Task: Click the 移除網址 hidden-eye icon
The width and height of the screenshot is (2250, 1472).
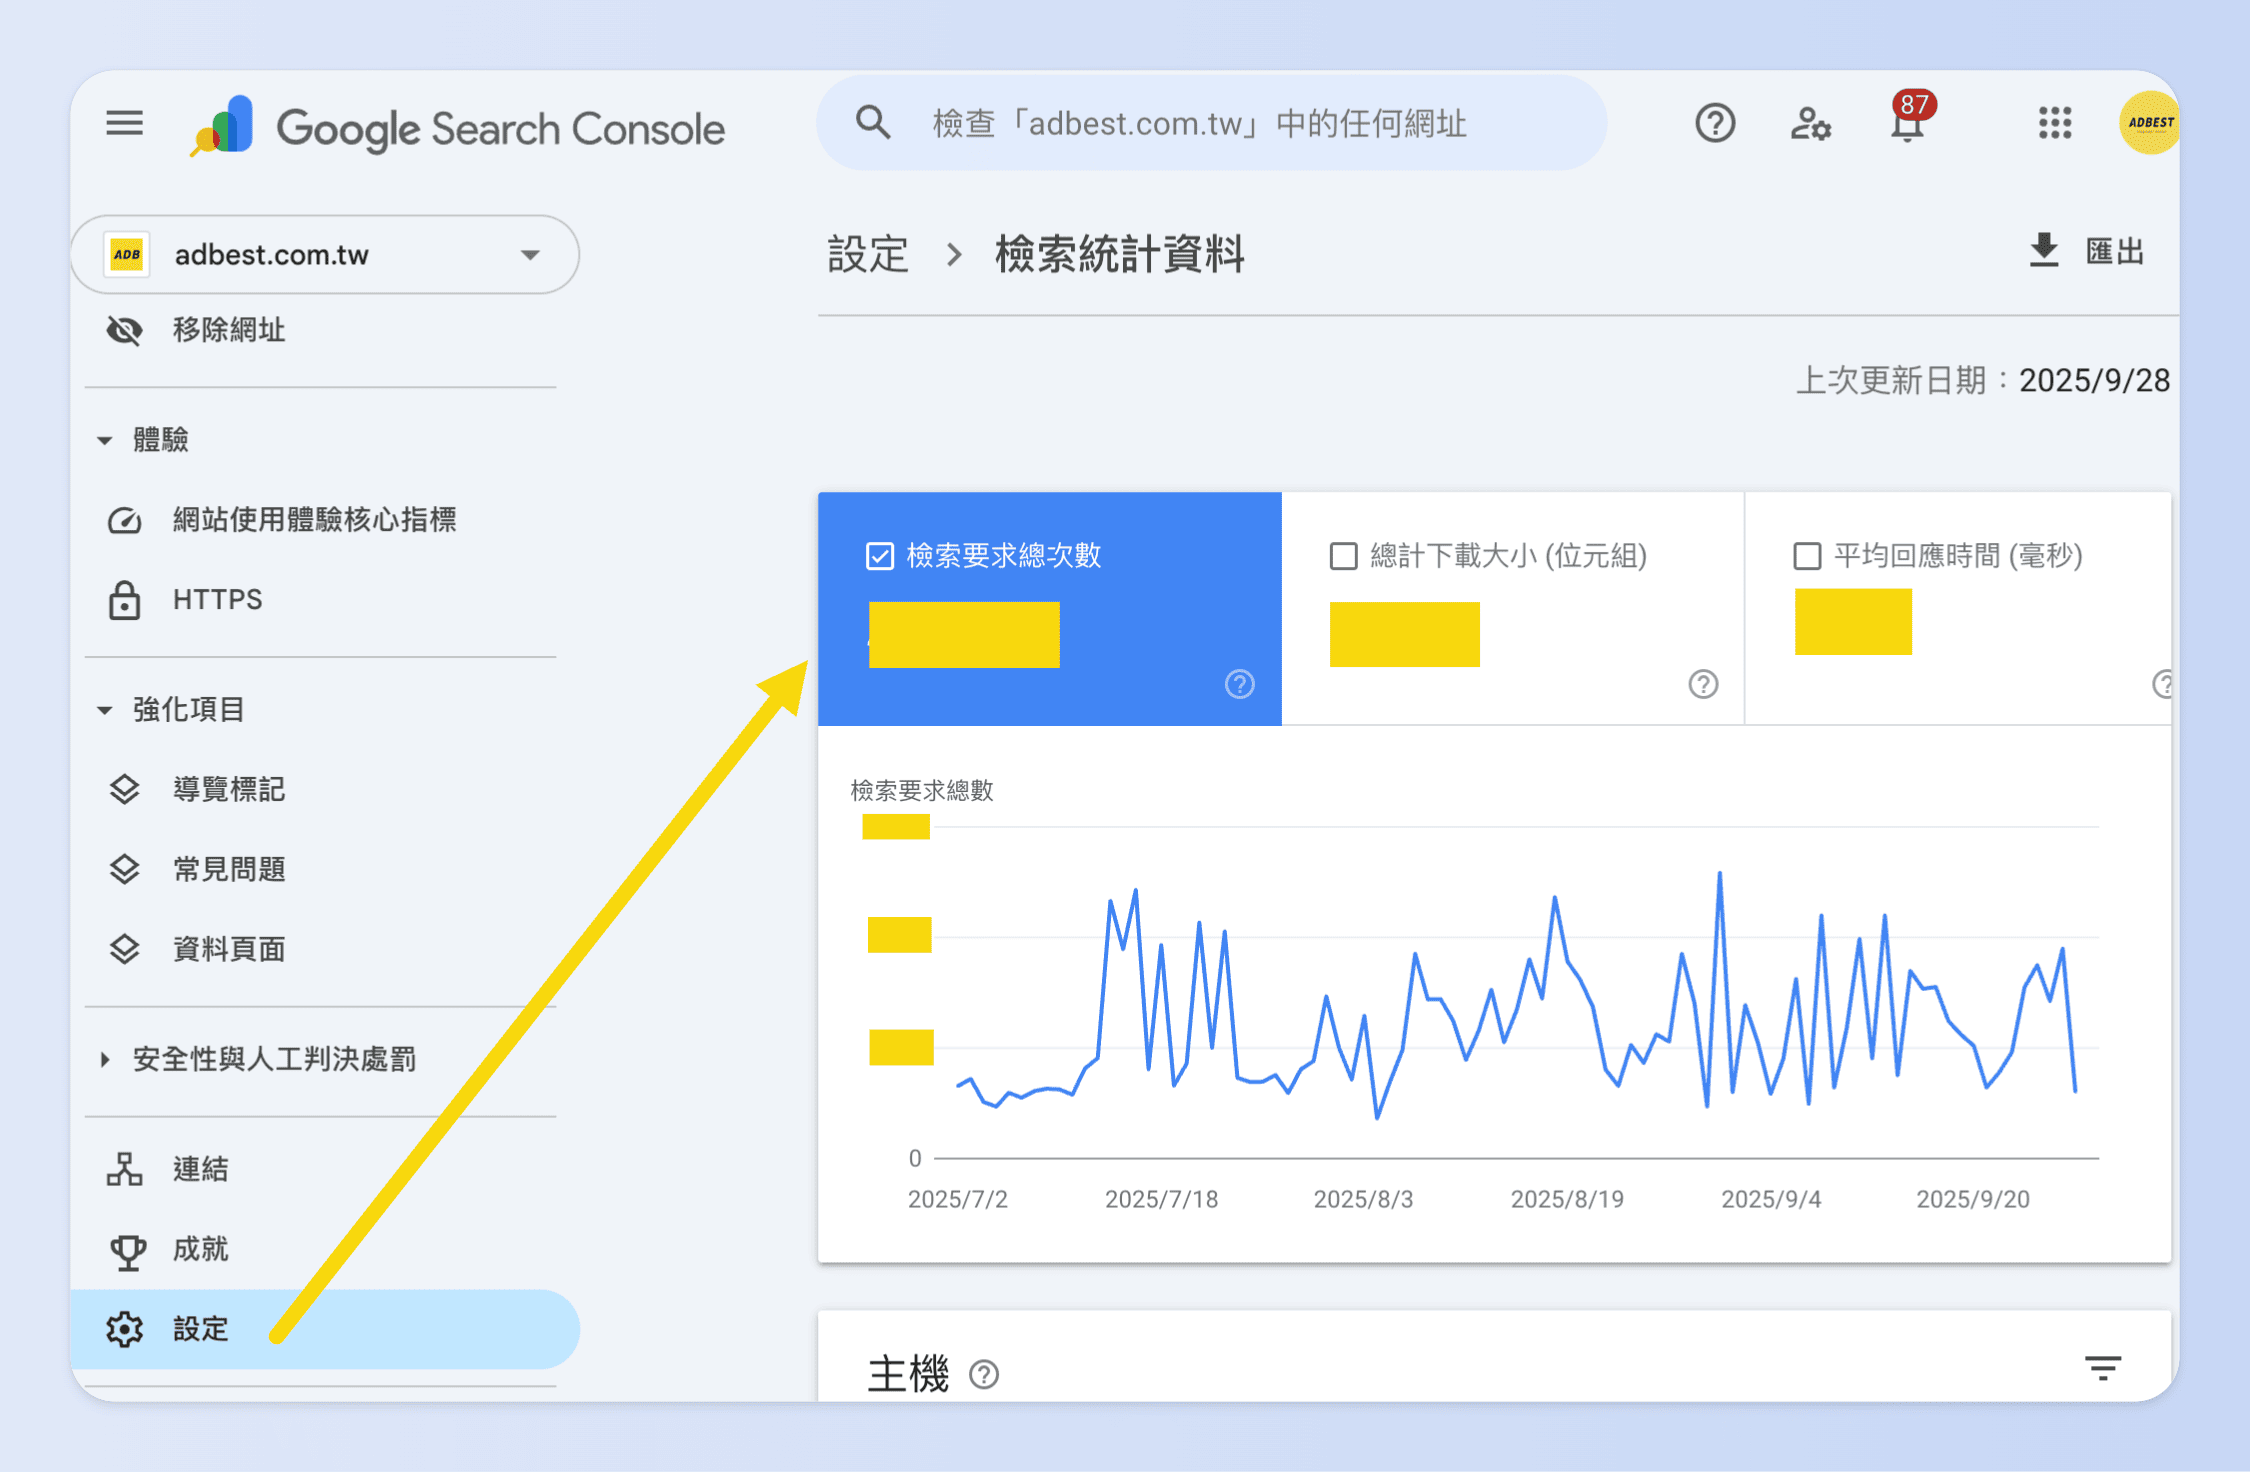Action: (124, 330)
